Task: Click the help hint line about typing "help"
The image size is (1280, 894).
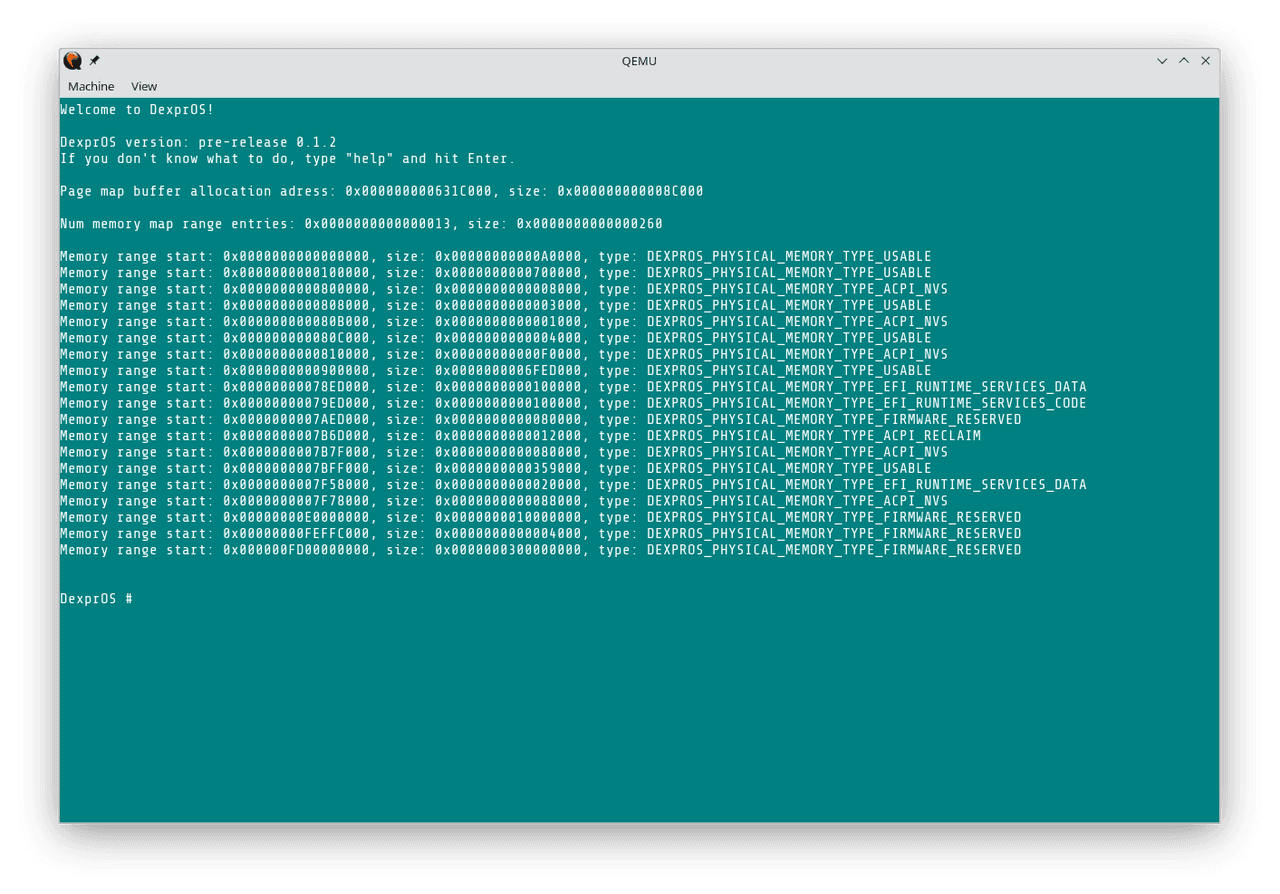Action: click(288, 158)
